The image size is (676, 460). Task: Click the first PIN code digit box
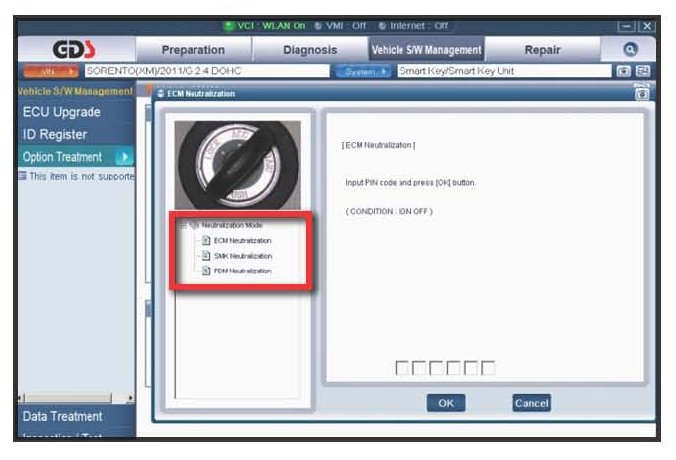[403, 369]
